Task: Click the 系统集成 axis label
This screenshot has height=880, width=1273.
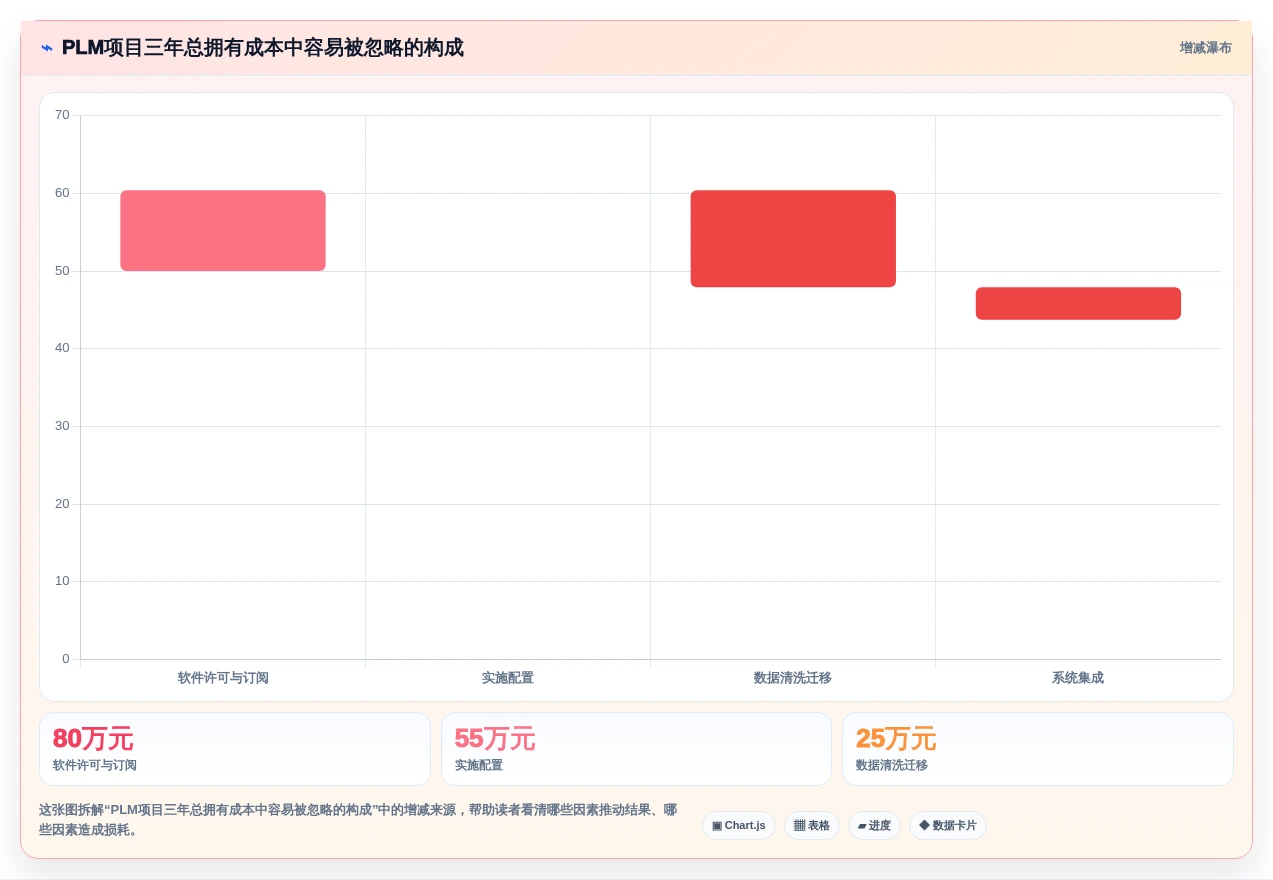Action: tap(1078, 678)
